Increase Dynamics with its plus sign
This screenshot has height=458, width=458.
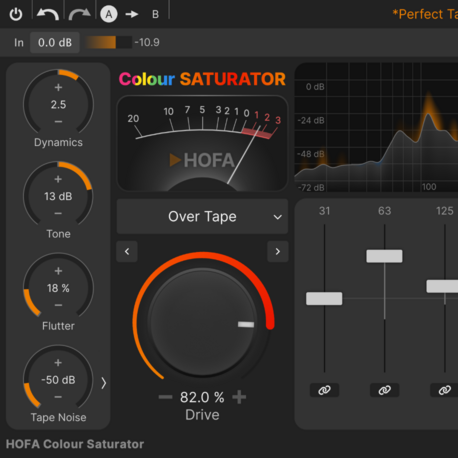tap(58, 87)
